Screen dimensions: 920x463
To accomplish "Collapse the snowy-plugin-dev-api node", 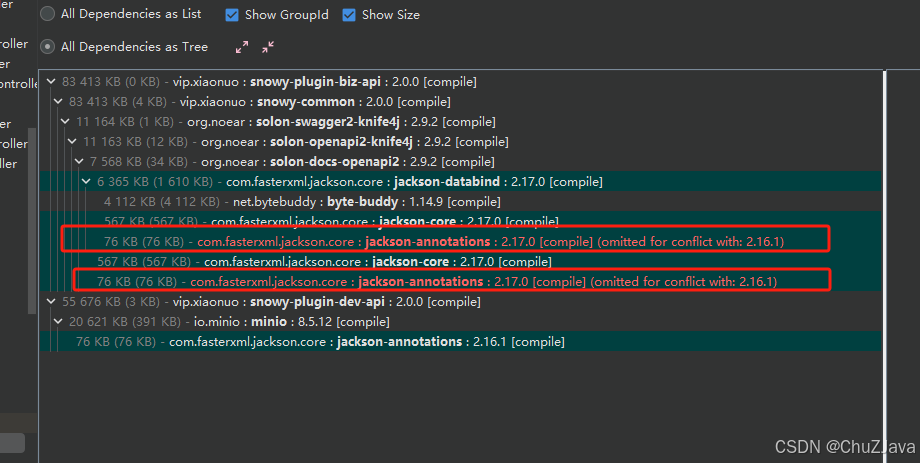I will (51, 302).
